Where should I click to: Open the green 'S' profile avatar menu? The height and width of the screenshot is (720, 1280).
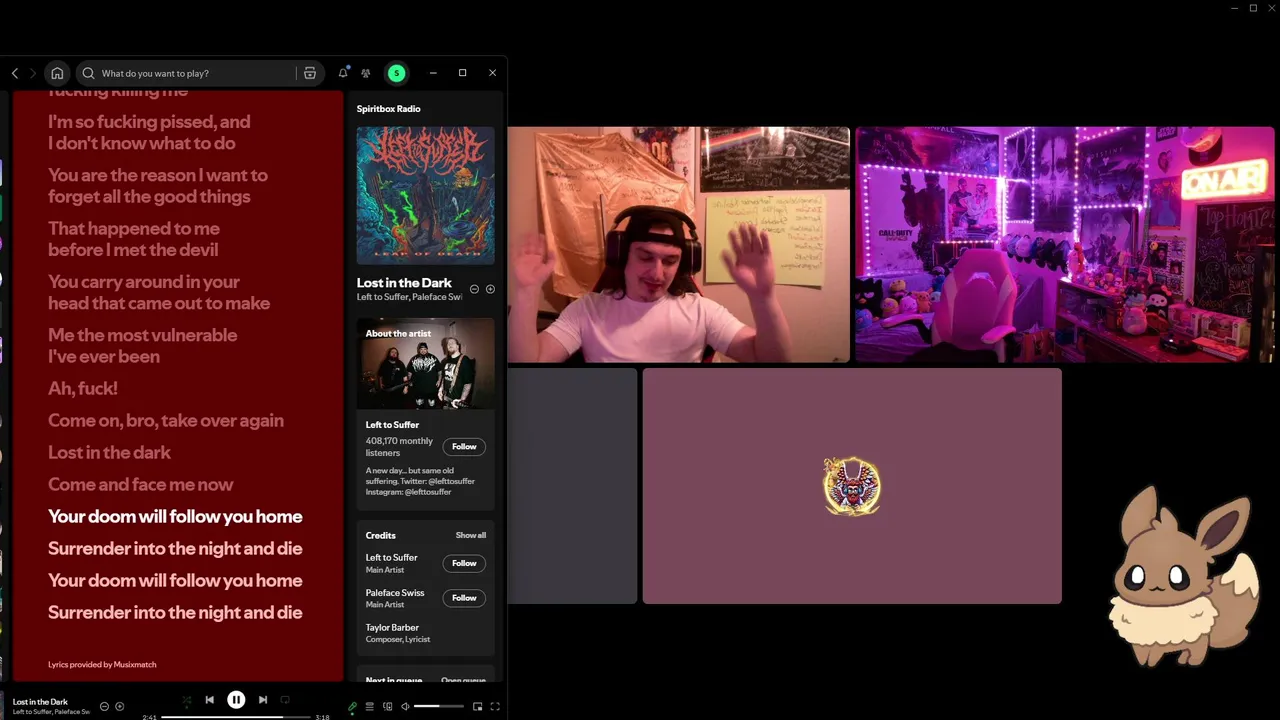[x=397, y=73]
